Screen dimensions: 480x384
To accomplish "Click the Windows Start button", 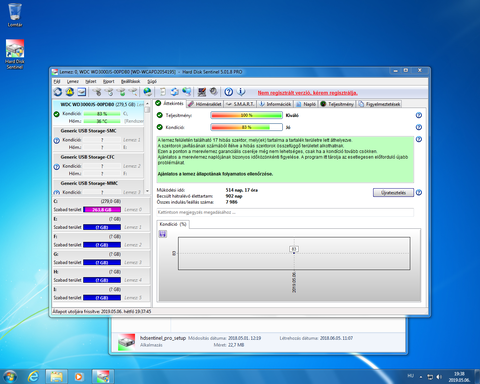I will point(9,377).
